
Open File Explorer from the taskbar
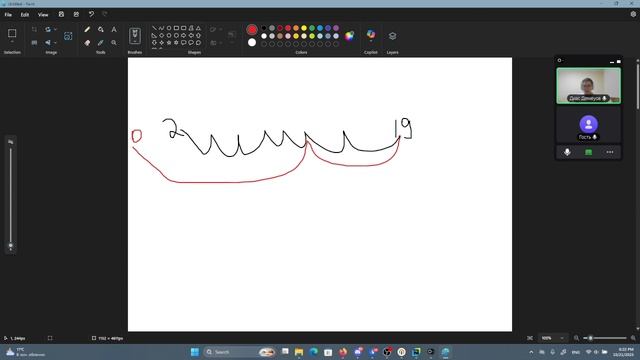pyautogui.click(x=299, y=352)
